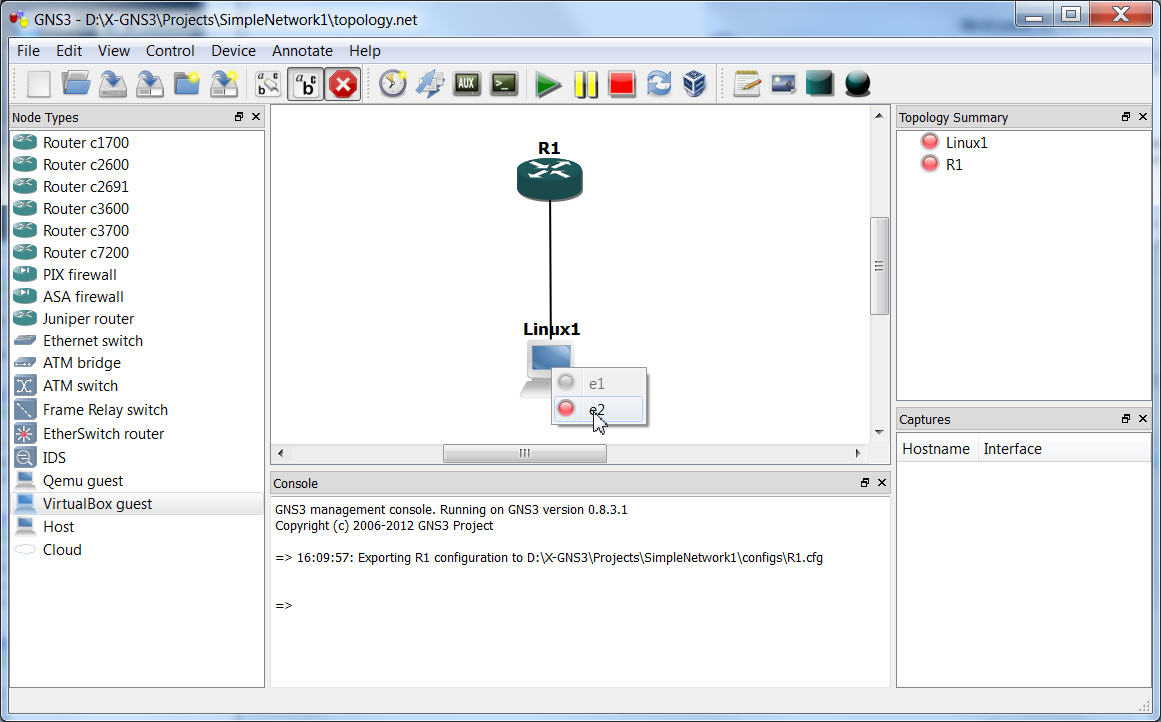Click Import/Export configs toolbar icon

point(224,84)
